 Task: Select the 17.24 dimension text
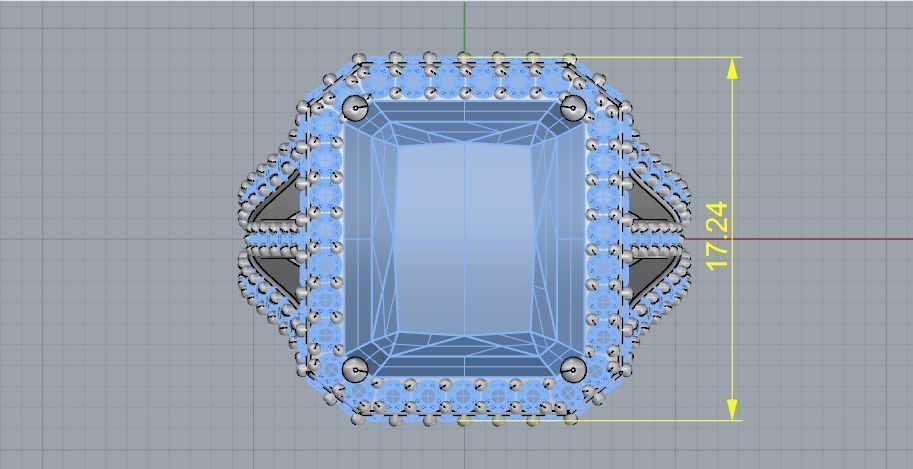pyautogui.click(x=717, y=235)
